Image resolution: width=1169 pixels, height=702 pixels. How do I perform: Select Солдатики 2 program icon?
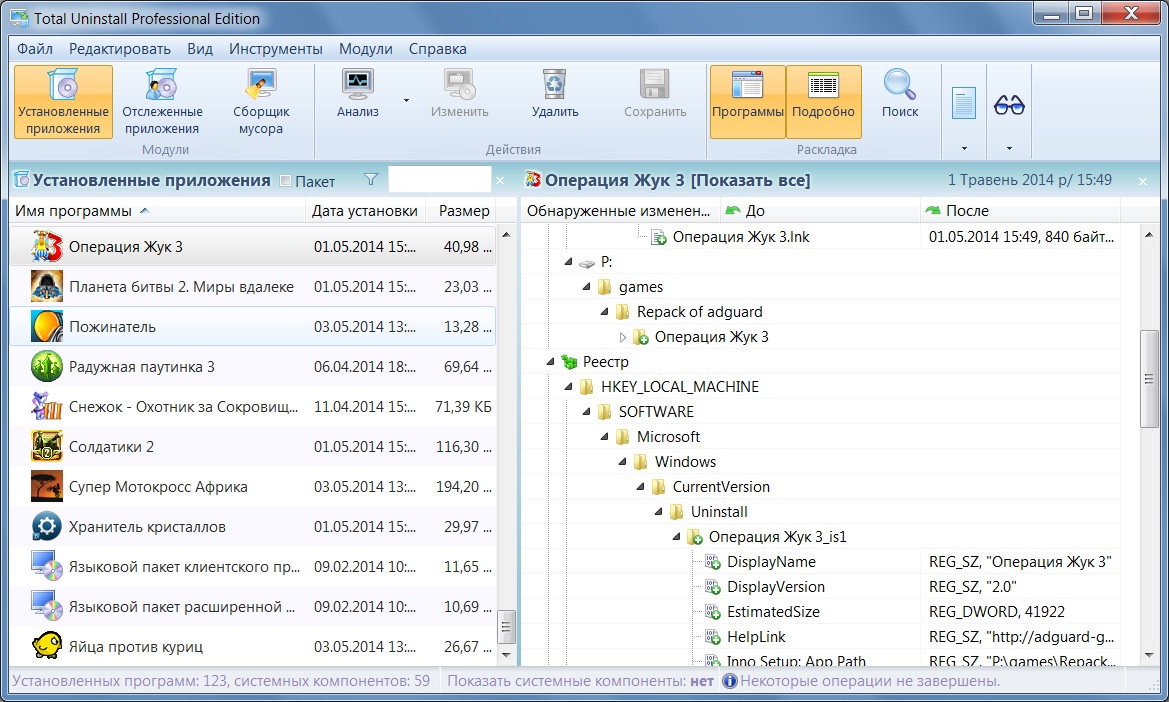(46, 446)
